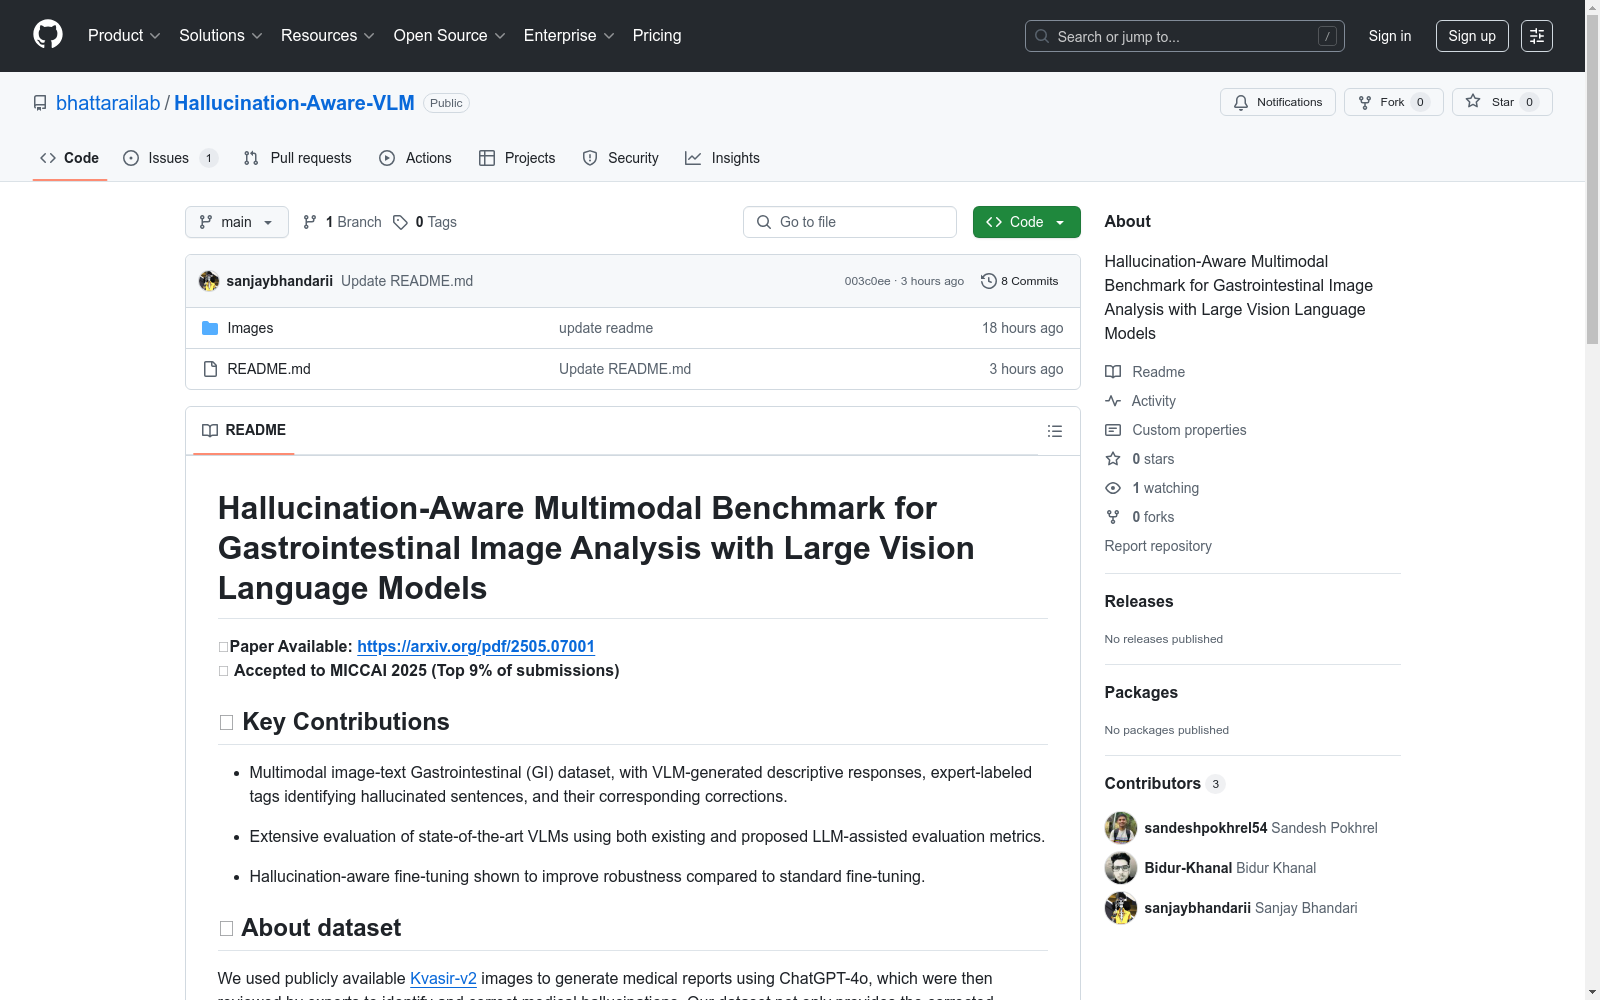Click the pulse icon beside Activity

coord(1113,401)
